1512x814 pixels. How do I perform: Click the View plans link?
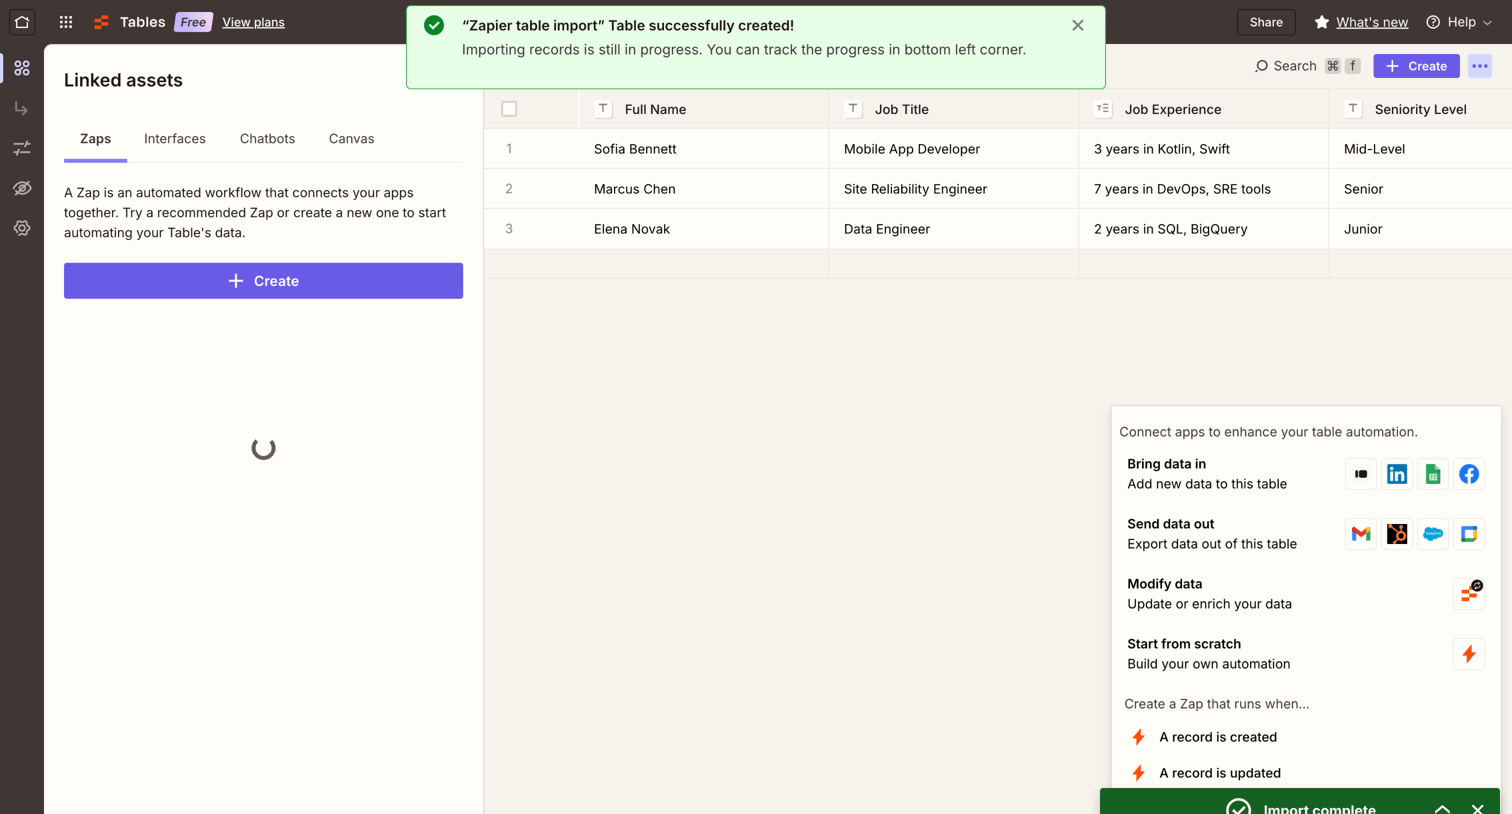tap(253, 22)
